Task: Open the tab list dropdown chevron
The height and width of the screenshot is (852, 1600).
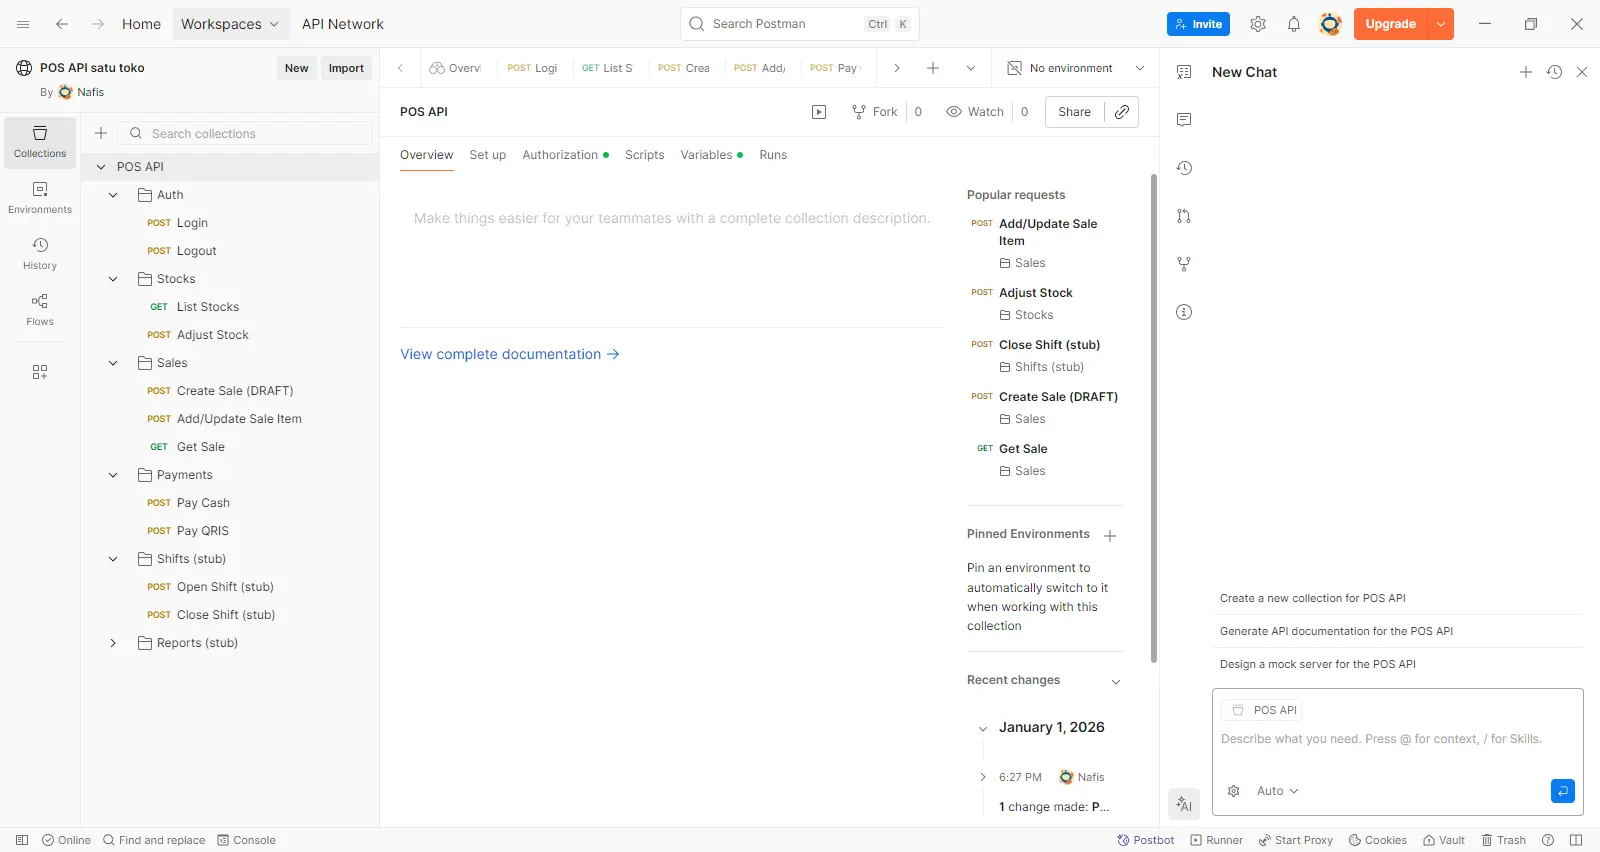Action: point(970,68)
